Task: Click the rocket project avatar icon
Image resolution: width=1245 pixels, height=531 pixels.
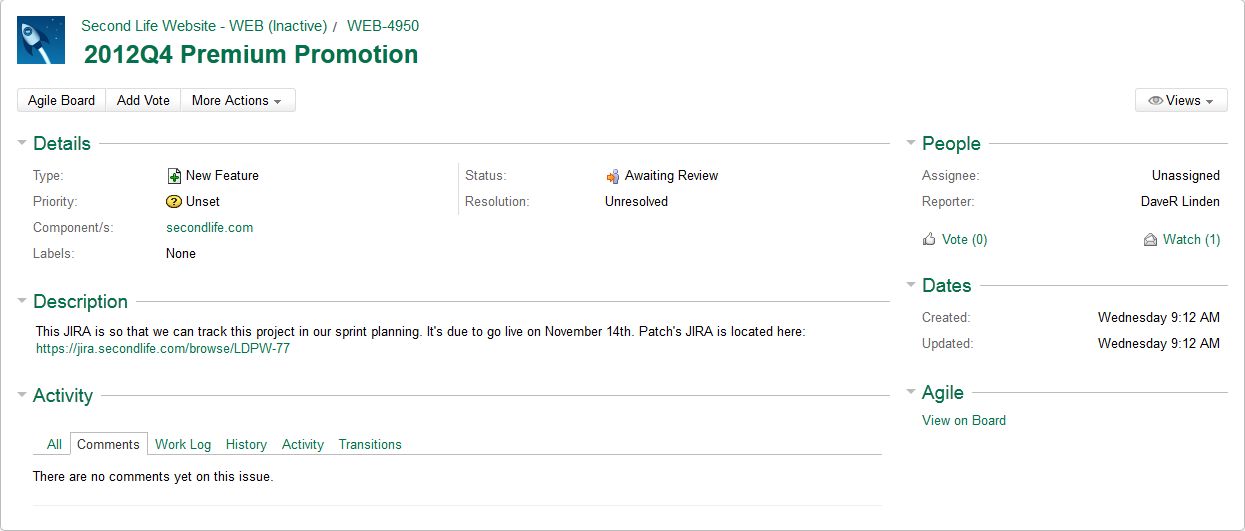Action: click(x=41, y=40)
